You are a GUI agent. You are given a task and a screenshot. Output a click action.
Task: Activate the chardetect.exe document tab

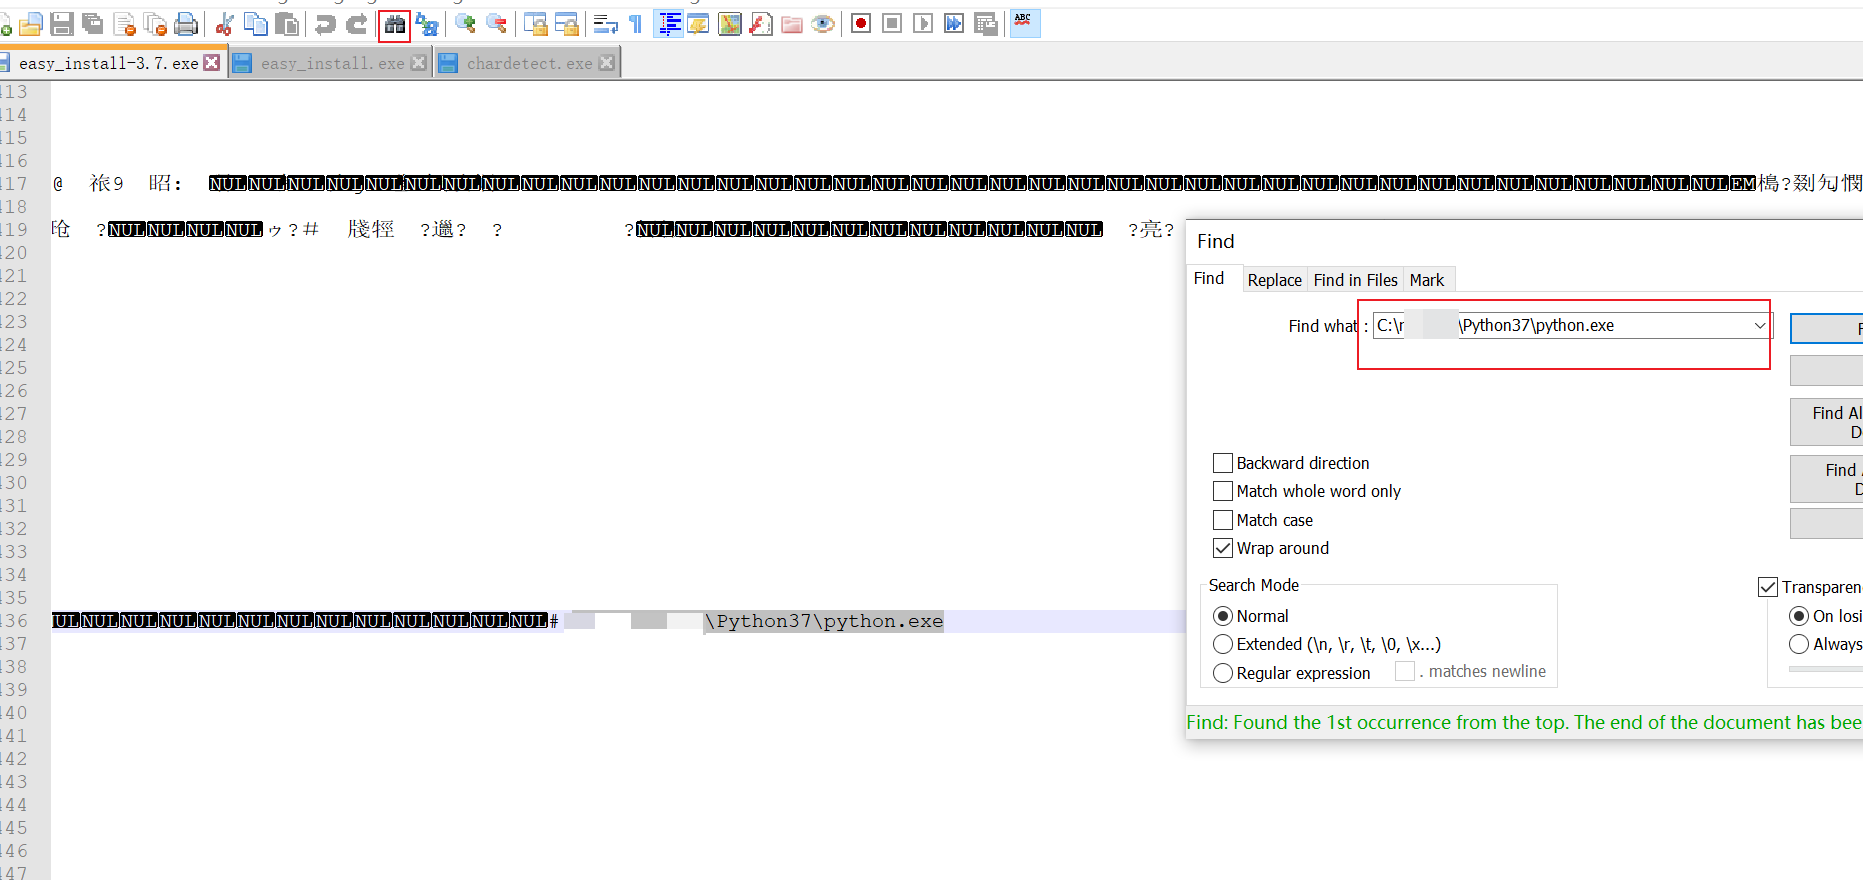[x=529, y=63]
